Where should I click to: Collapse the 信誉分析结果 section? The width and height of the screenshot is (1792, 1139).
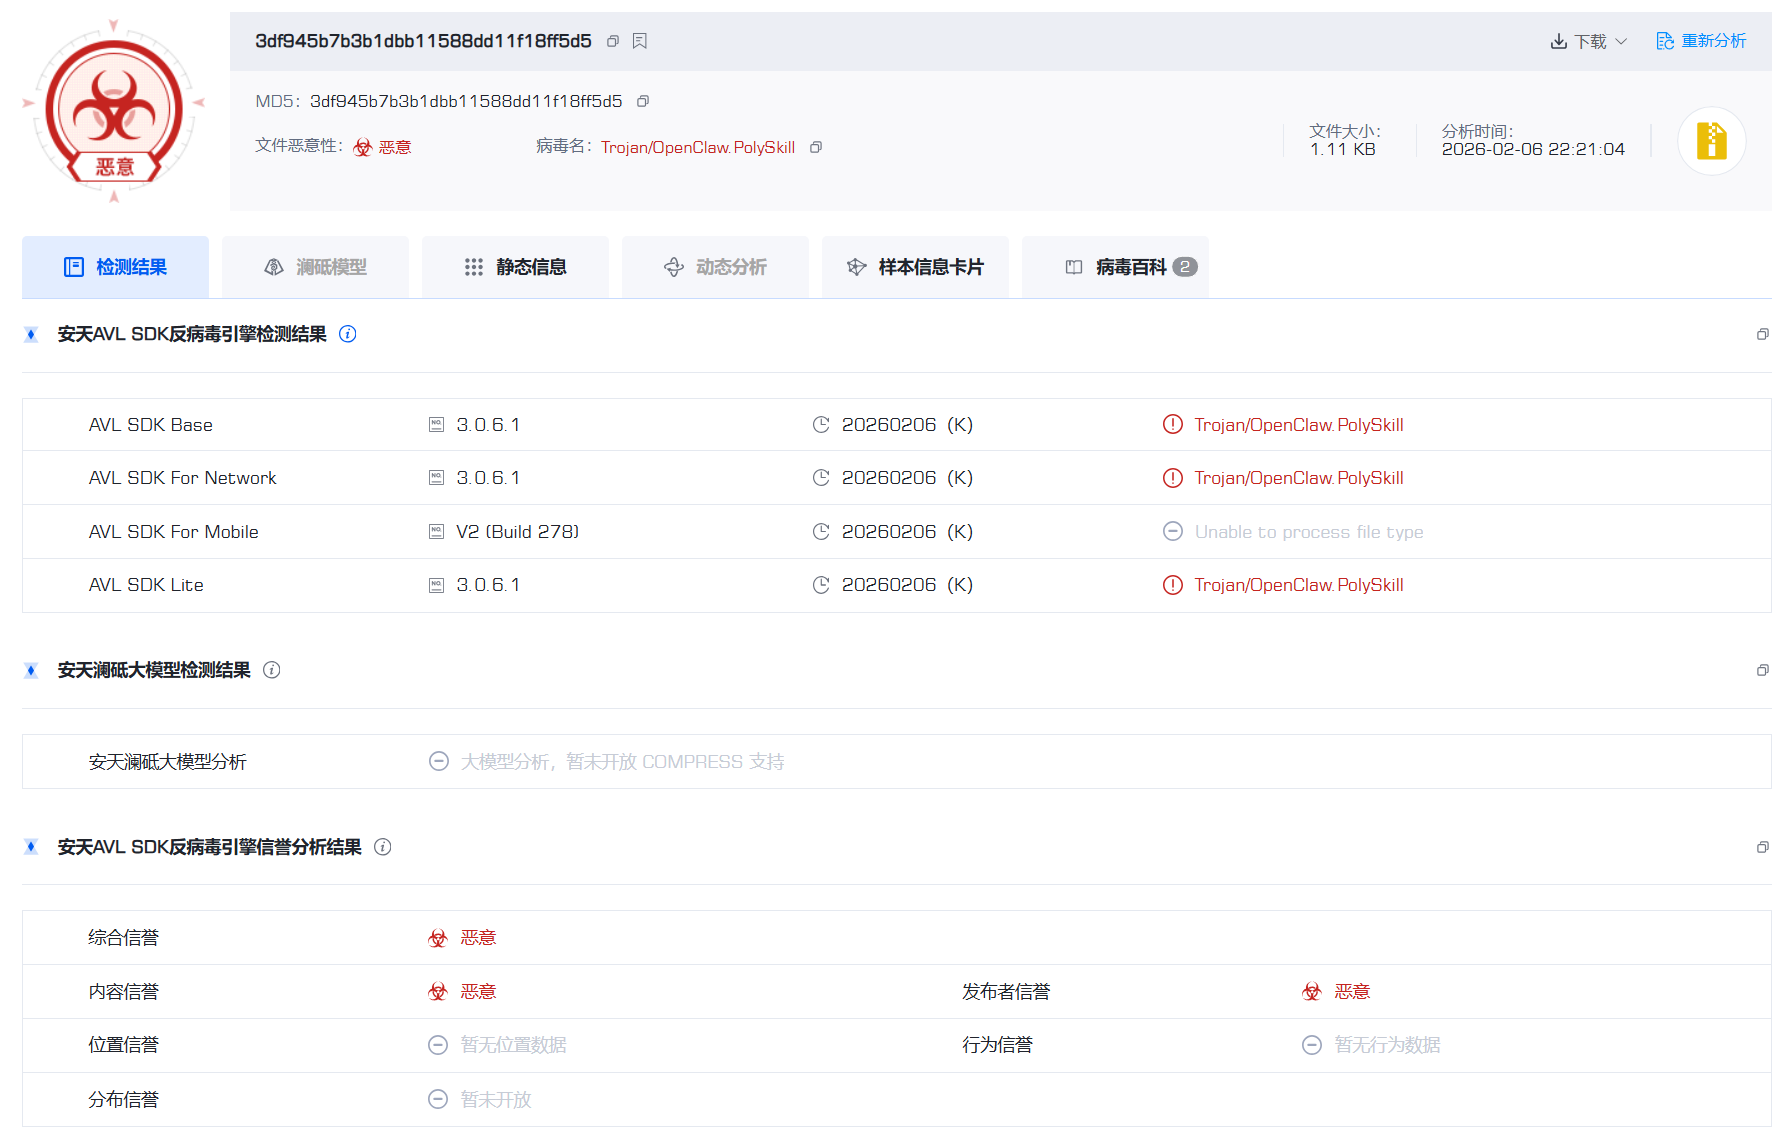[x=1762, y=847]
